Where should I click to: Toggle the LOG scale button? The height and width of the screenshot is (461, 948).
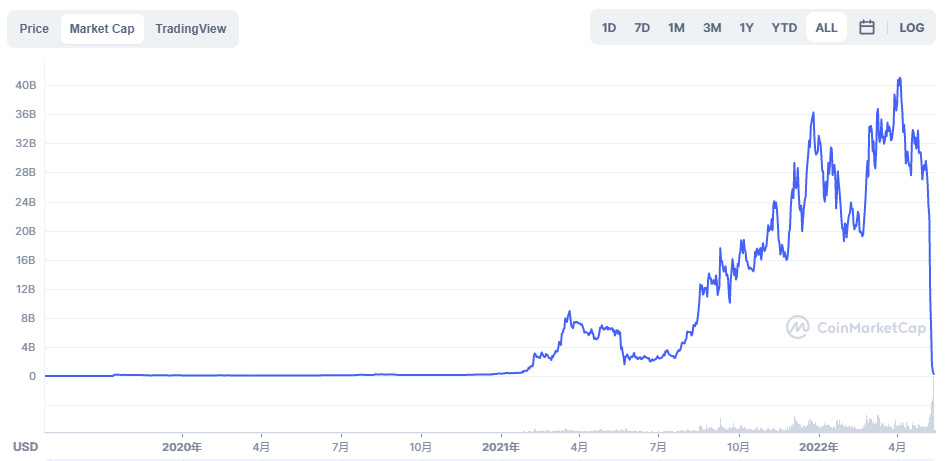(911, 28)
